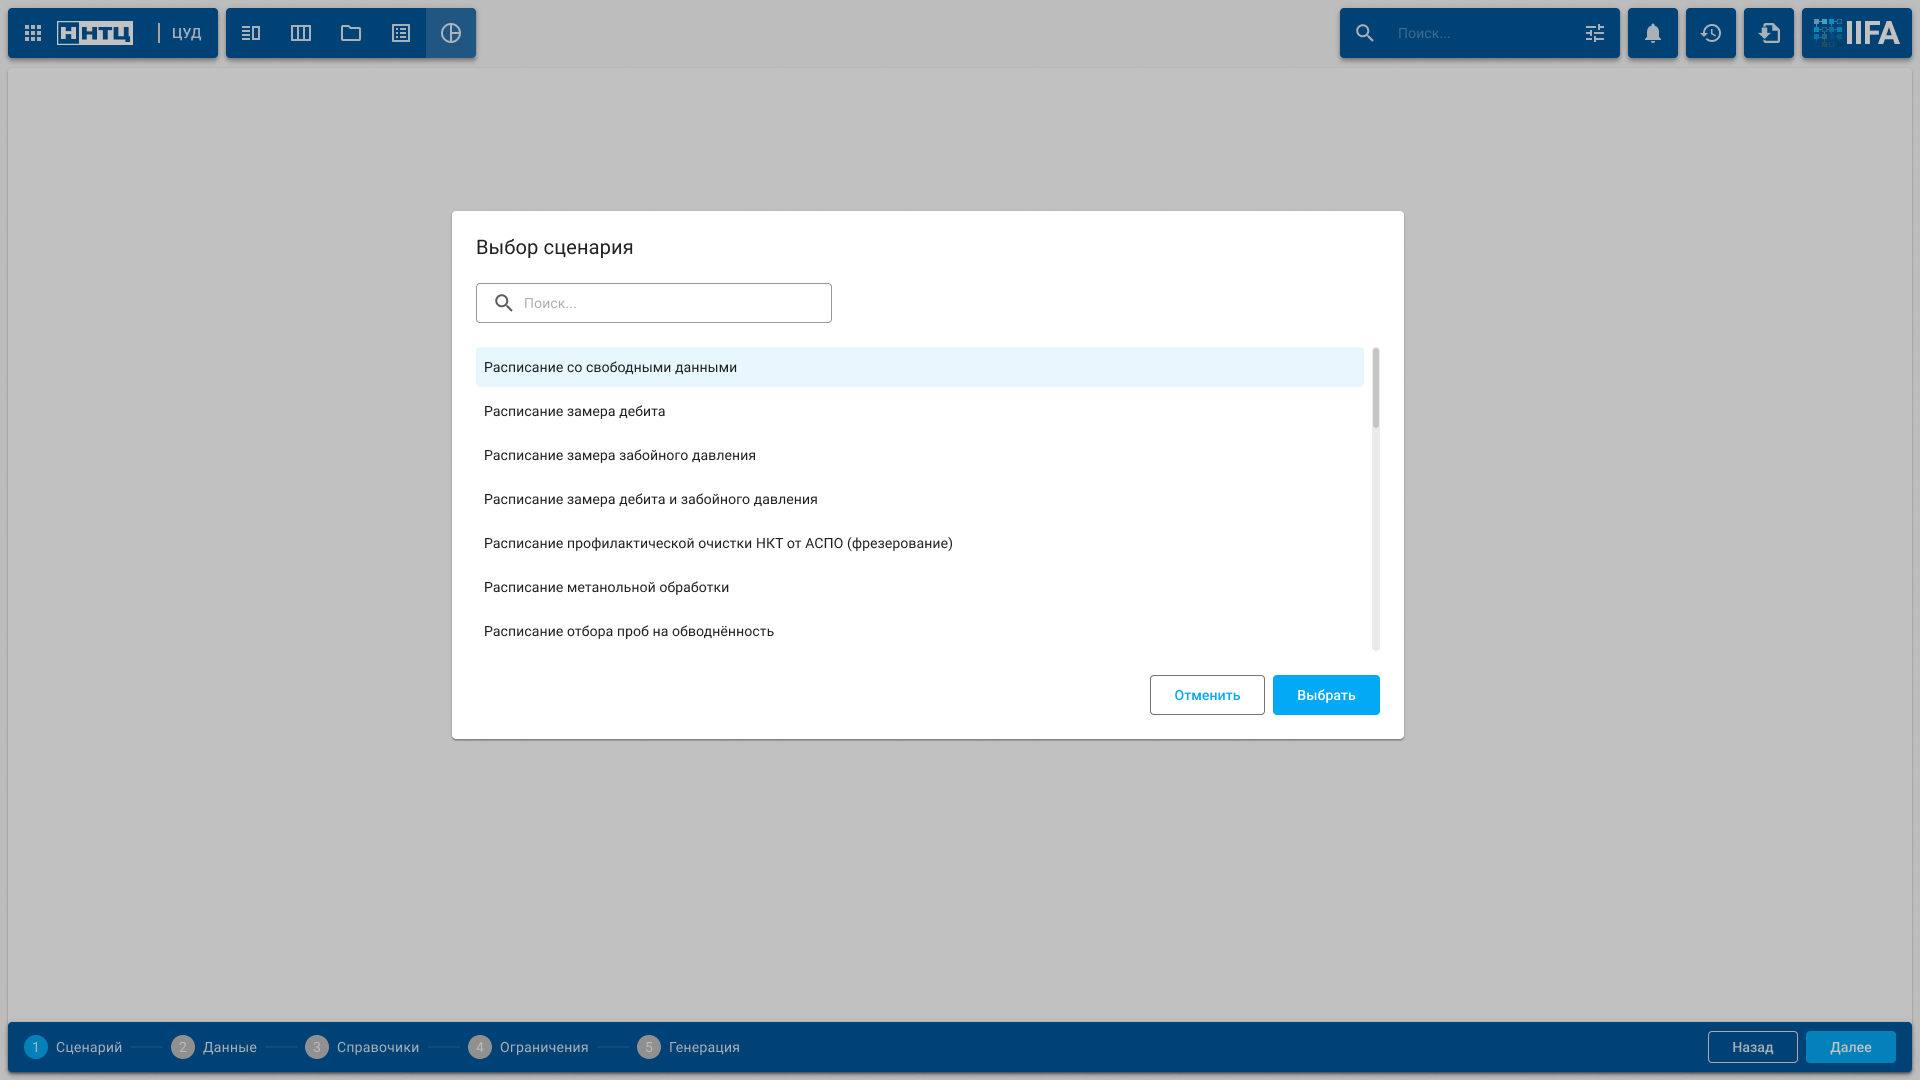This screenshot has height=1080, width=1920.
Task: Click the import file icon next to IIFA
Action: [x=1769, y=33]
